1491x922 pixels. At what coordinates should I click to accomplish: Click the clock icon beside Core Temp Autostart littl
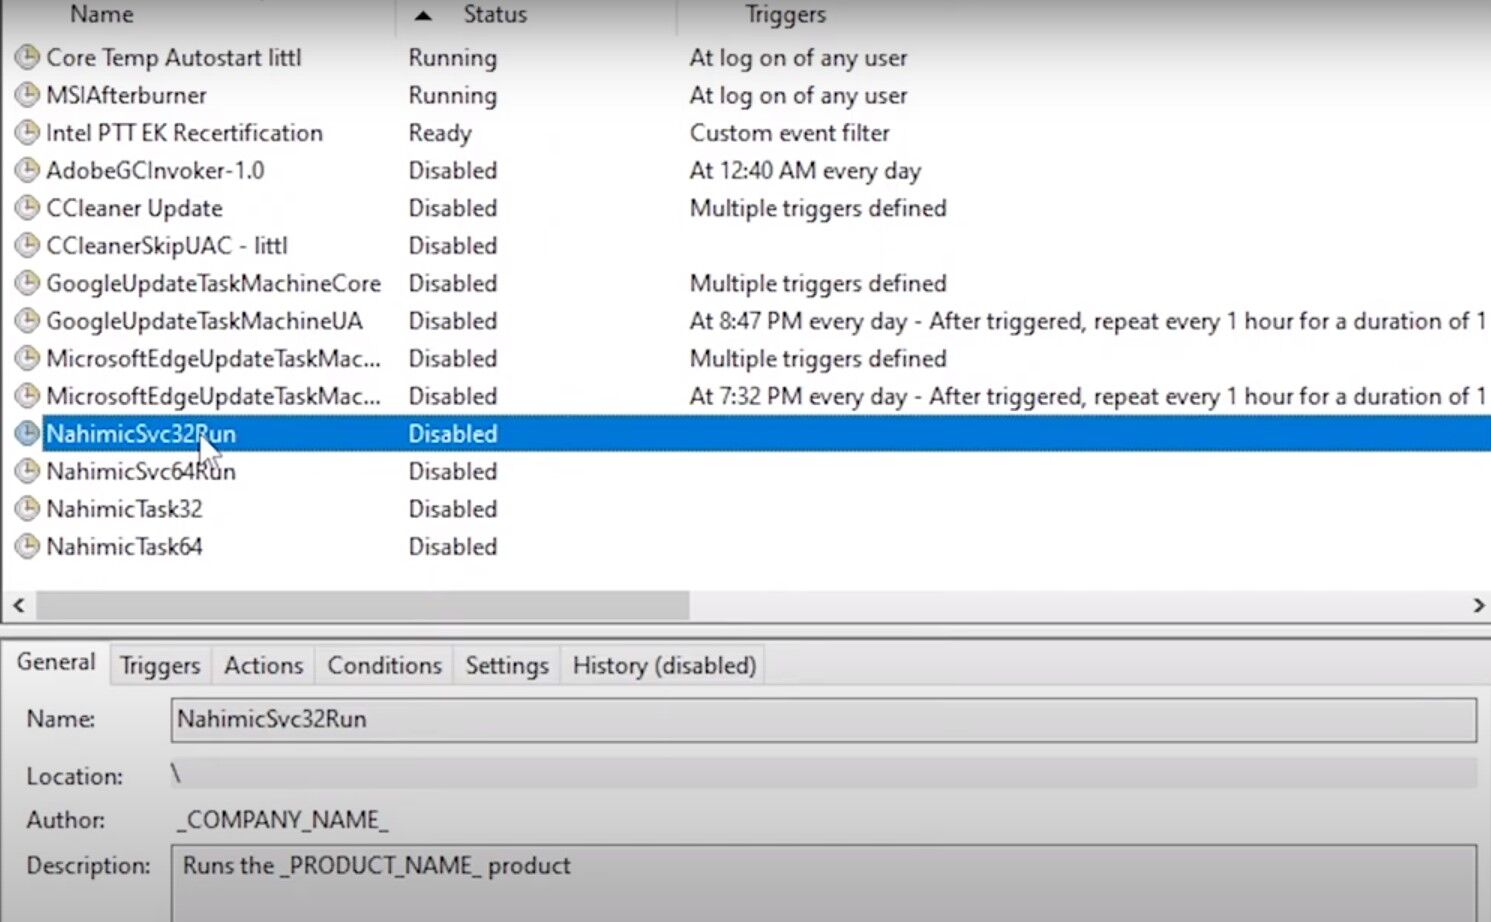pyautogui.click(x=27, y=58)
